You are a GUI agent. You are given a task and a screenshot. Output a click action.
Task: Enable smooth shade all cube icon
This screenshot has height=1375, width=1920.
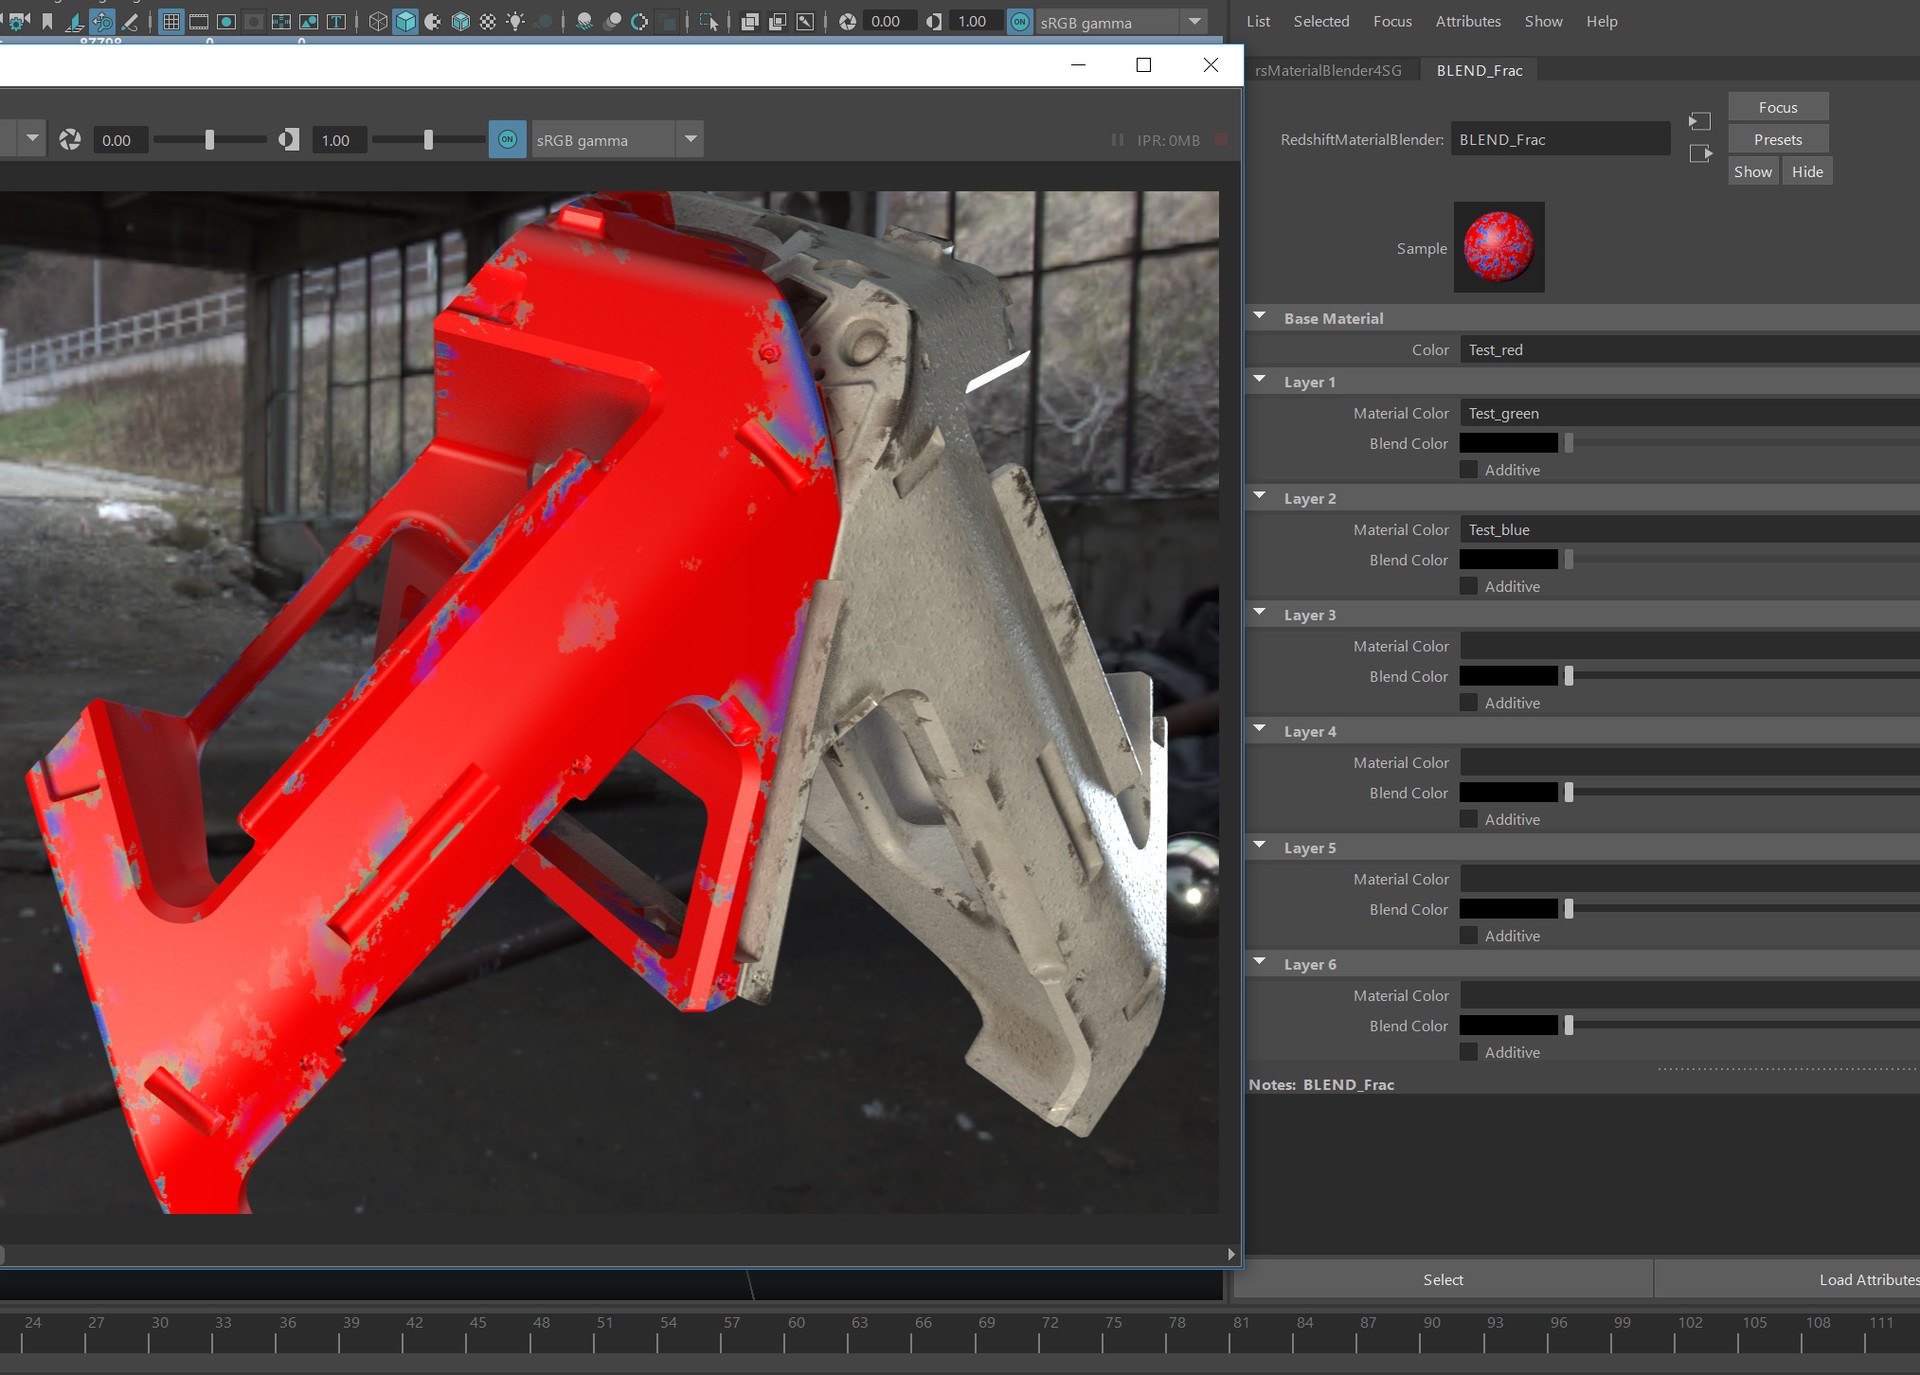click(405, 21)
